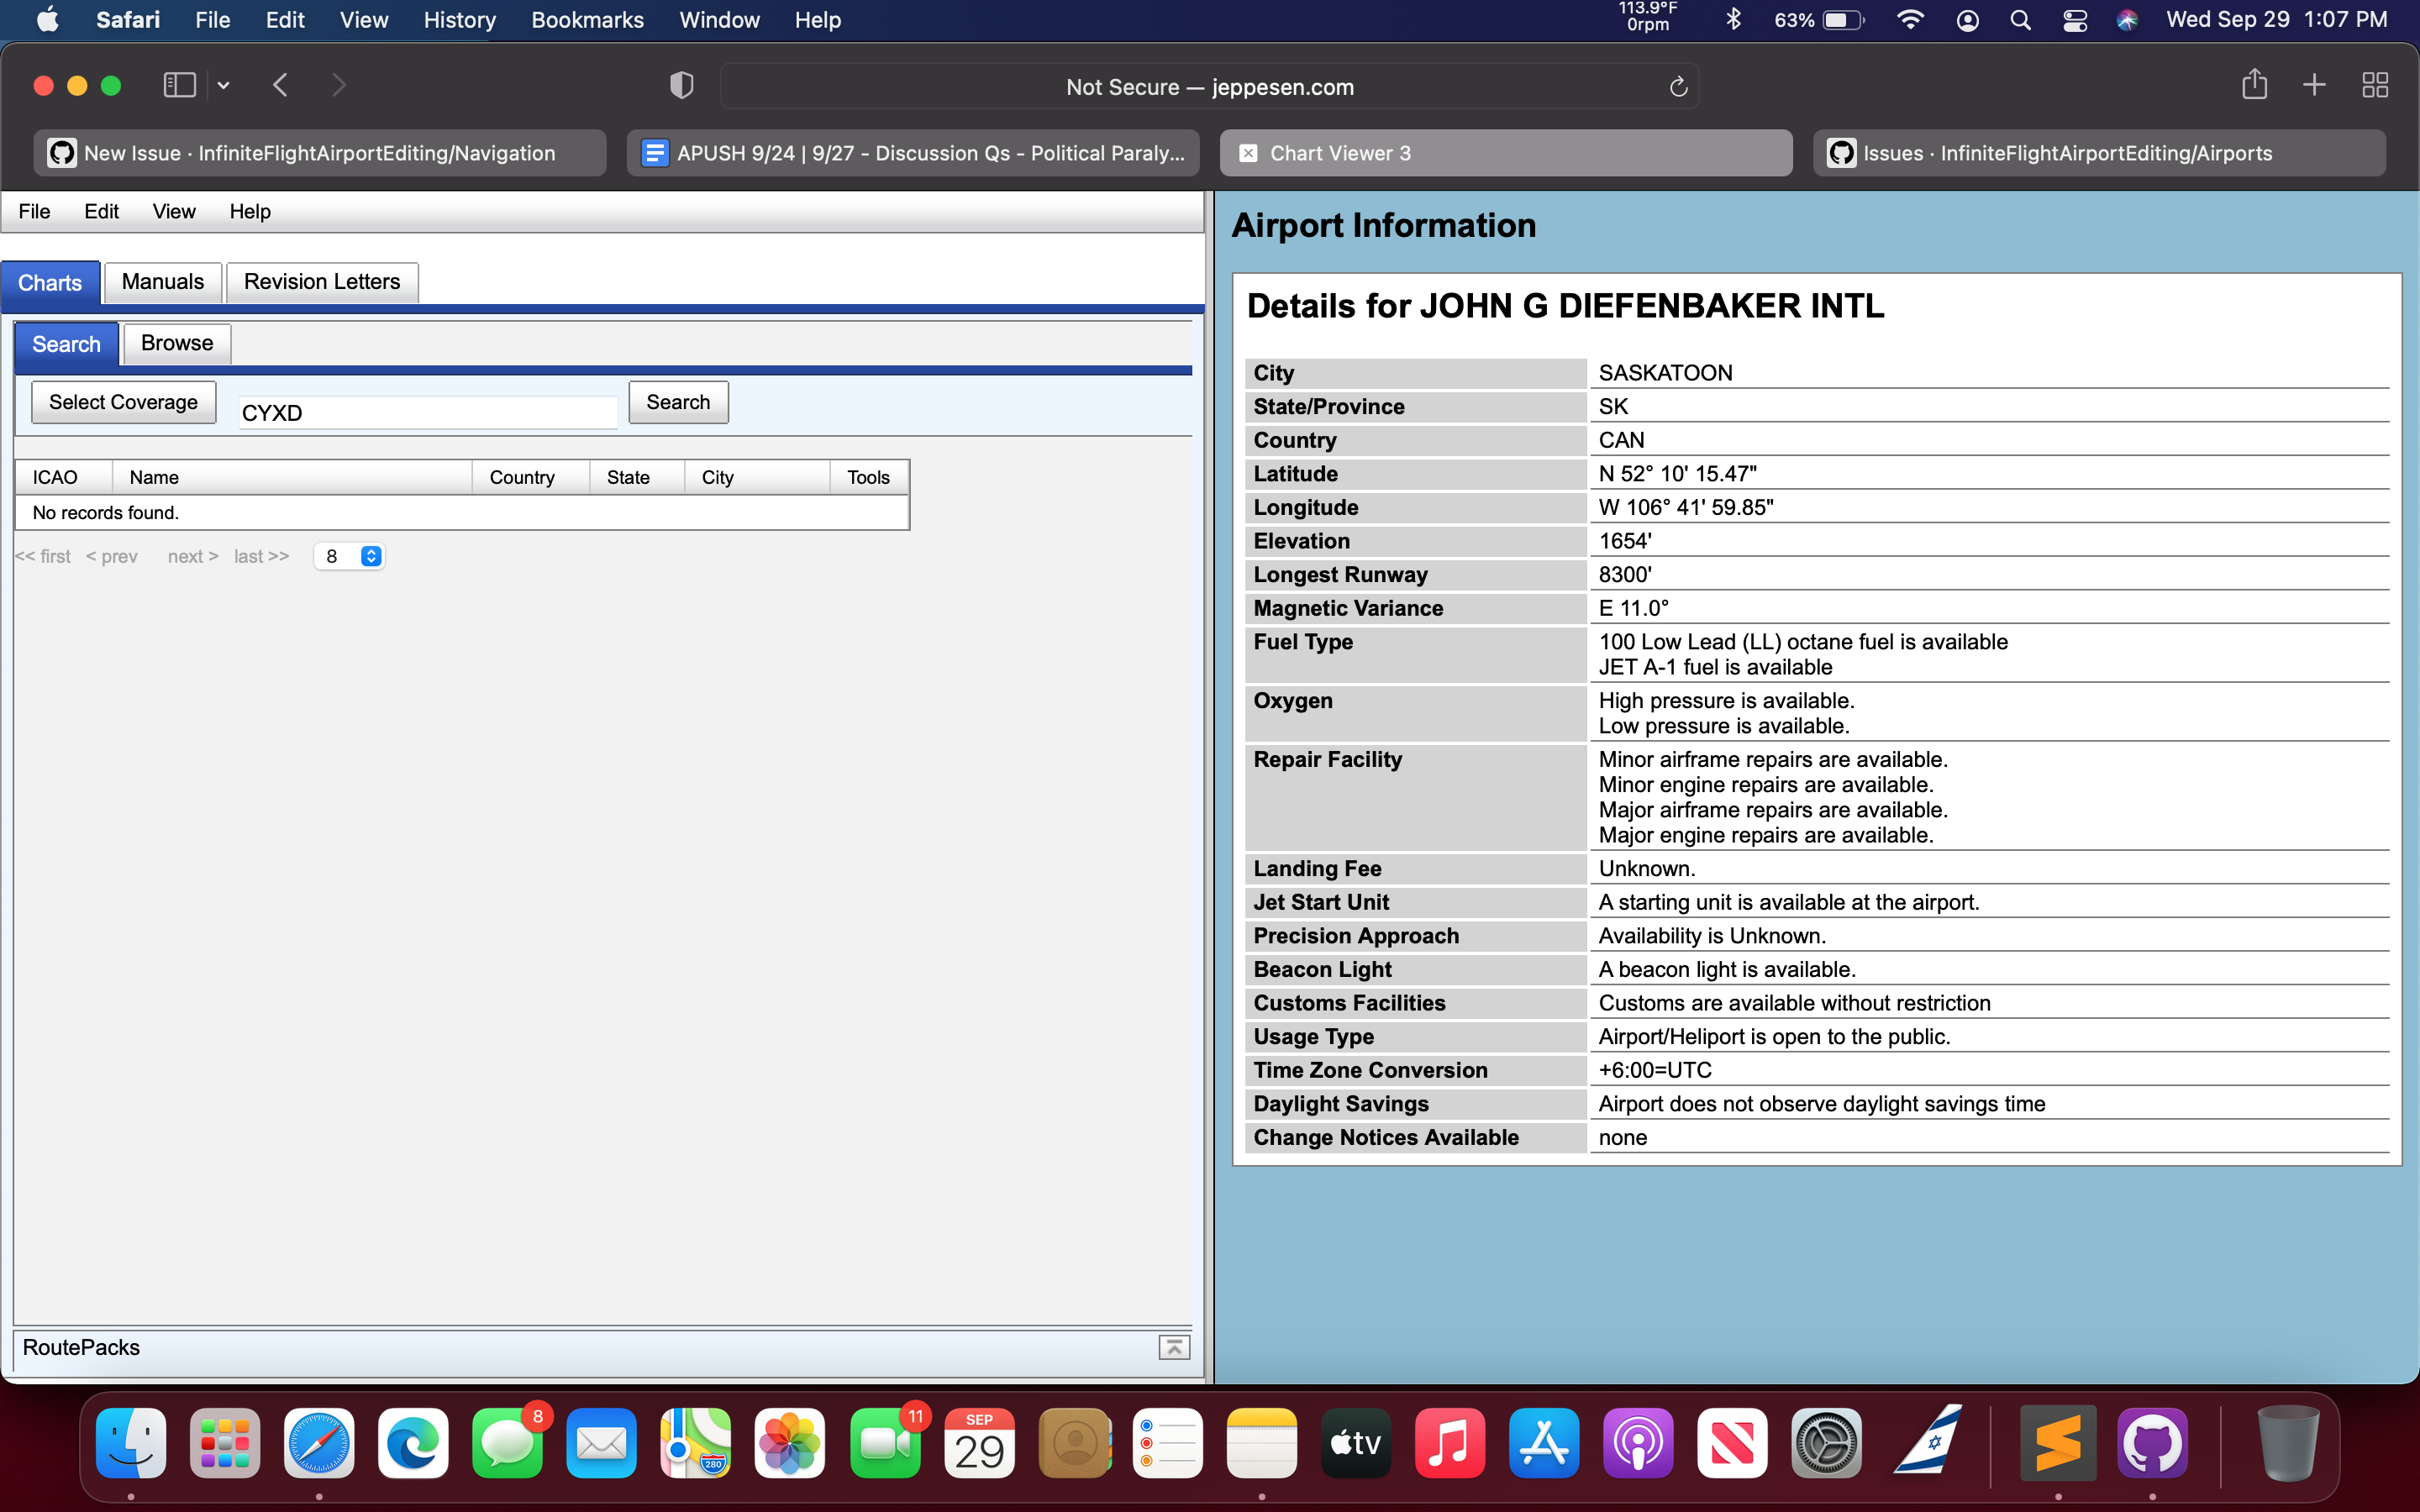Click the Search button beside CYXD
The width and height of the screenshot is (2420, 1512).
click(x=678, y=402)
